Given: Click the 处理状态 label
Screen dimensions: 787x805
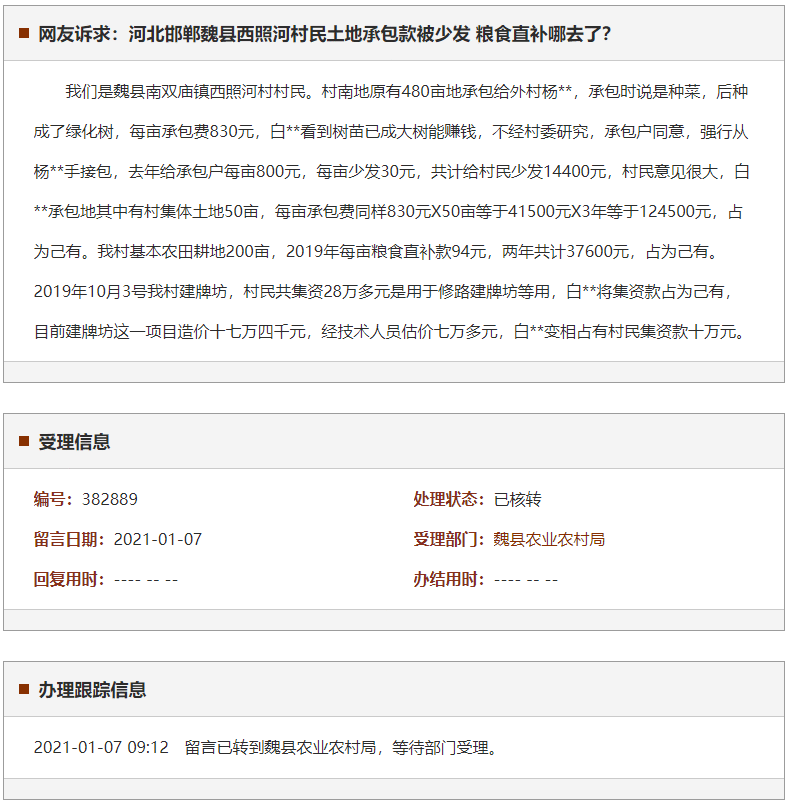Looking at the screenshot, I should pos(449,499).
